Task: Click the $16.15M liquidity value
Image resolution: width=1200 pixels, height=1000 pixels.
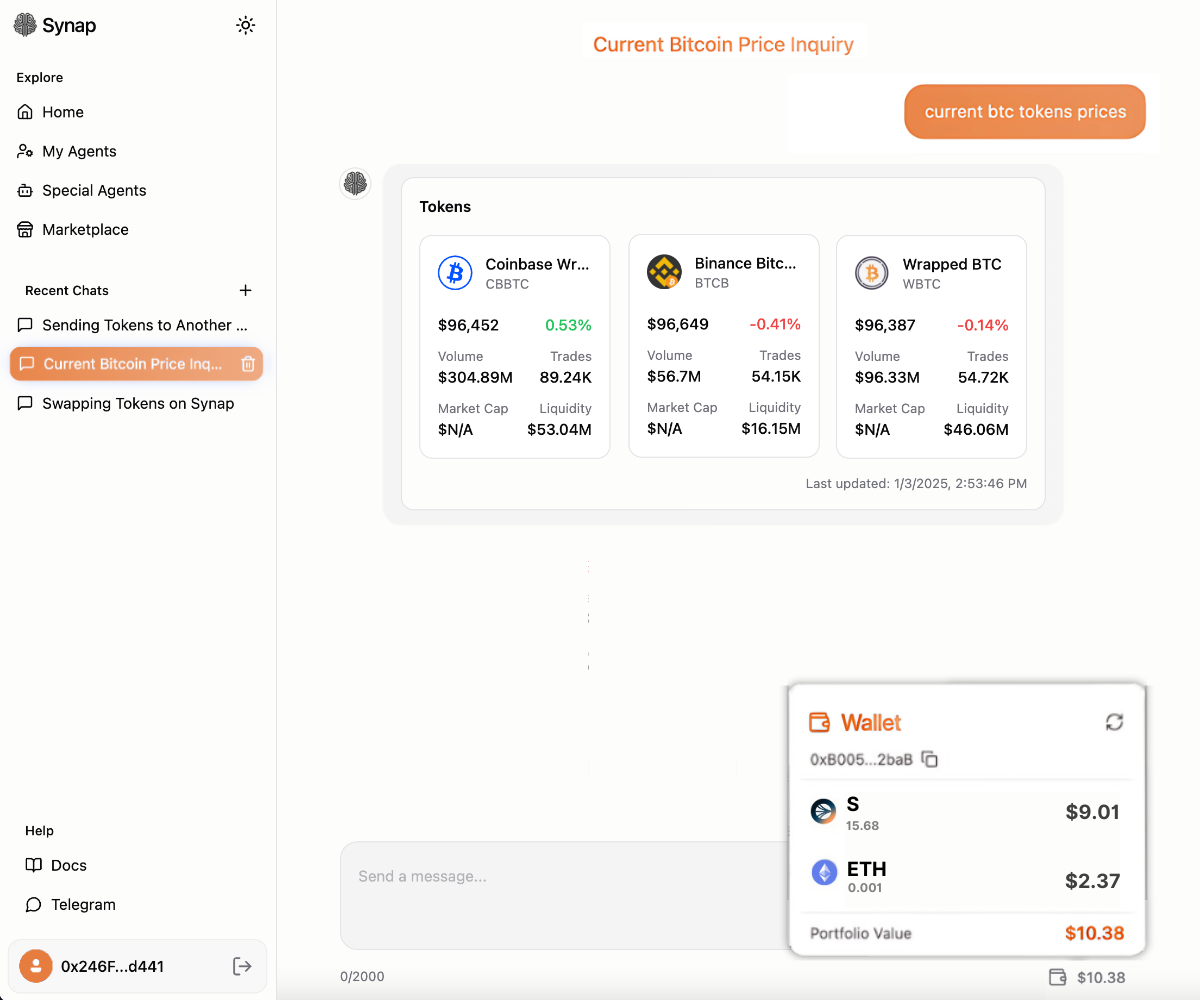Action: pyautogui.click(x=771, y=428)
